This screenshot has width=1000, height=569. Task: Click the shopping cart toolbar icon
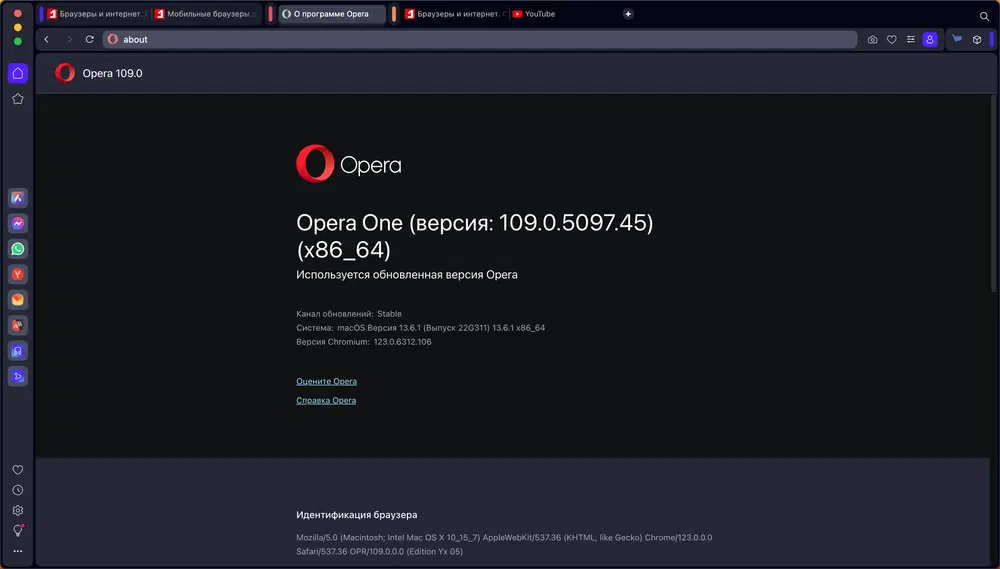[957, 39]
